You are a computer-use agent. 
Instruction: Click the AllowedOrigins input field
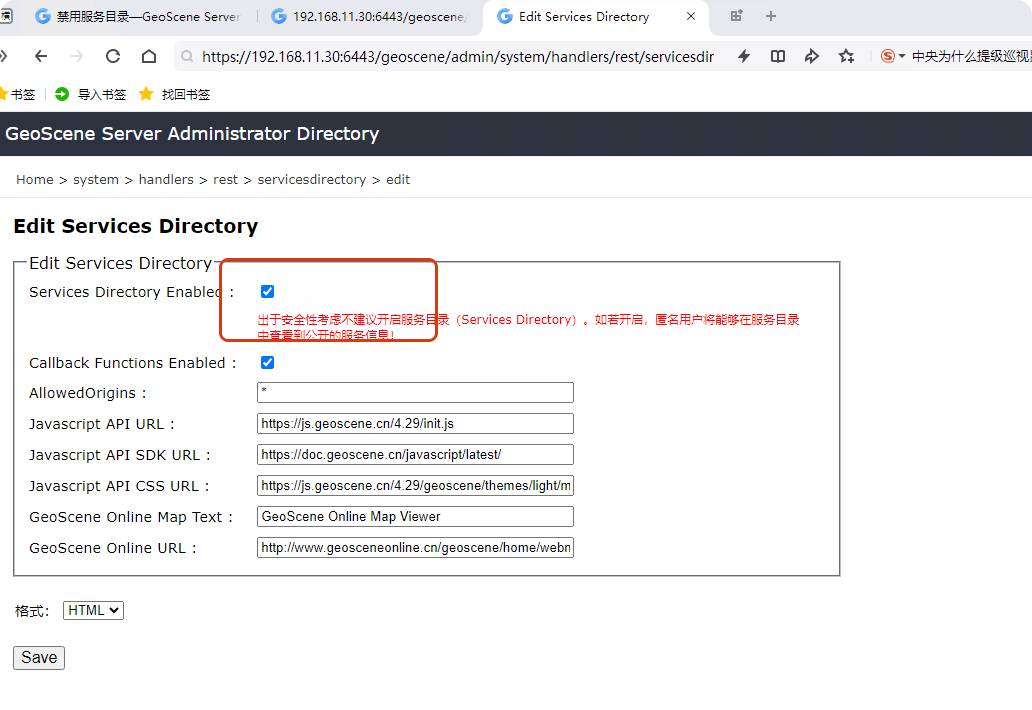pyautogui.click(x=415, y=392)
